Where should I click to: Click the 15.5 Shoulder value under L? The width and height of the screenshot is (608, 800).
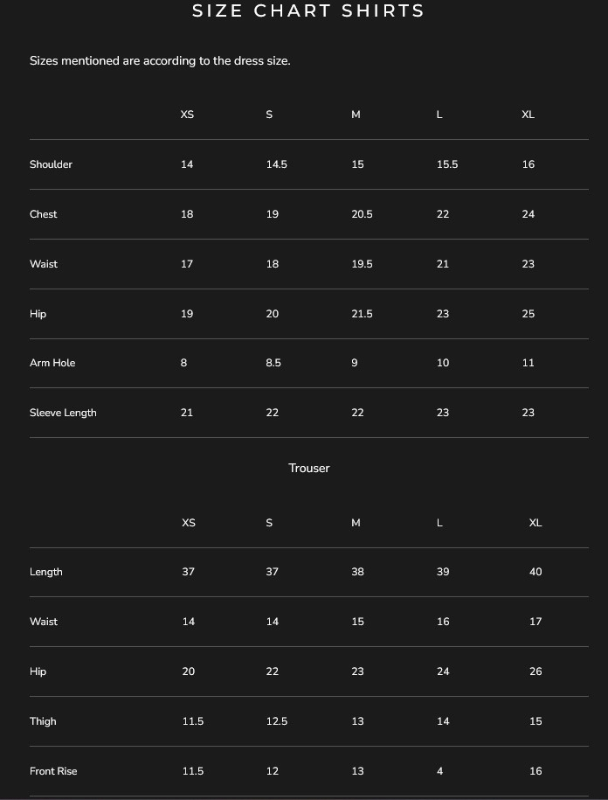pos(447,164)
